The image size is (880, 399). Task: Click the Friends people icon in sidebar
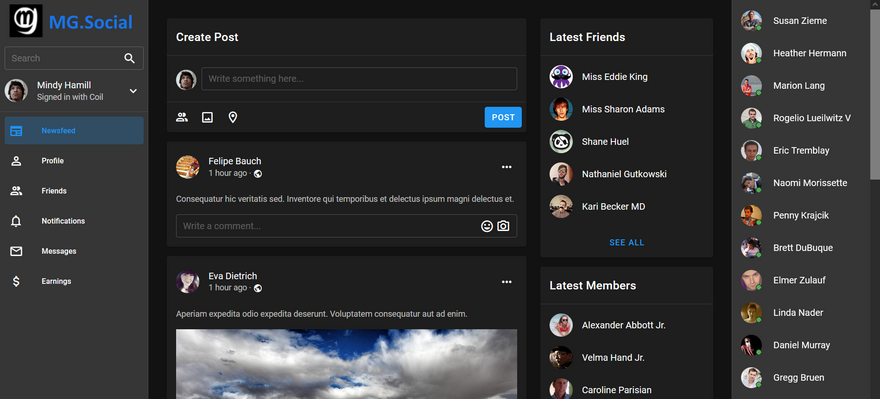pyautogui.click(x=16, y=191)
